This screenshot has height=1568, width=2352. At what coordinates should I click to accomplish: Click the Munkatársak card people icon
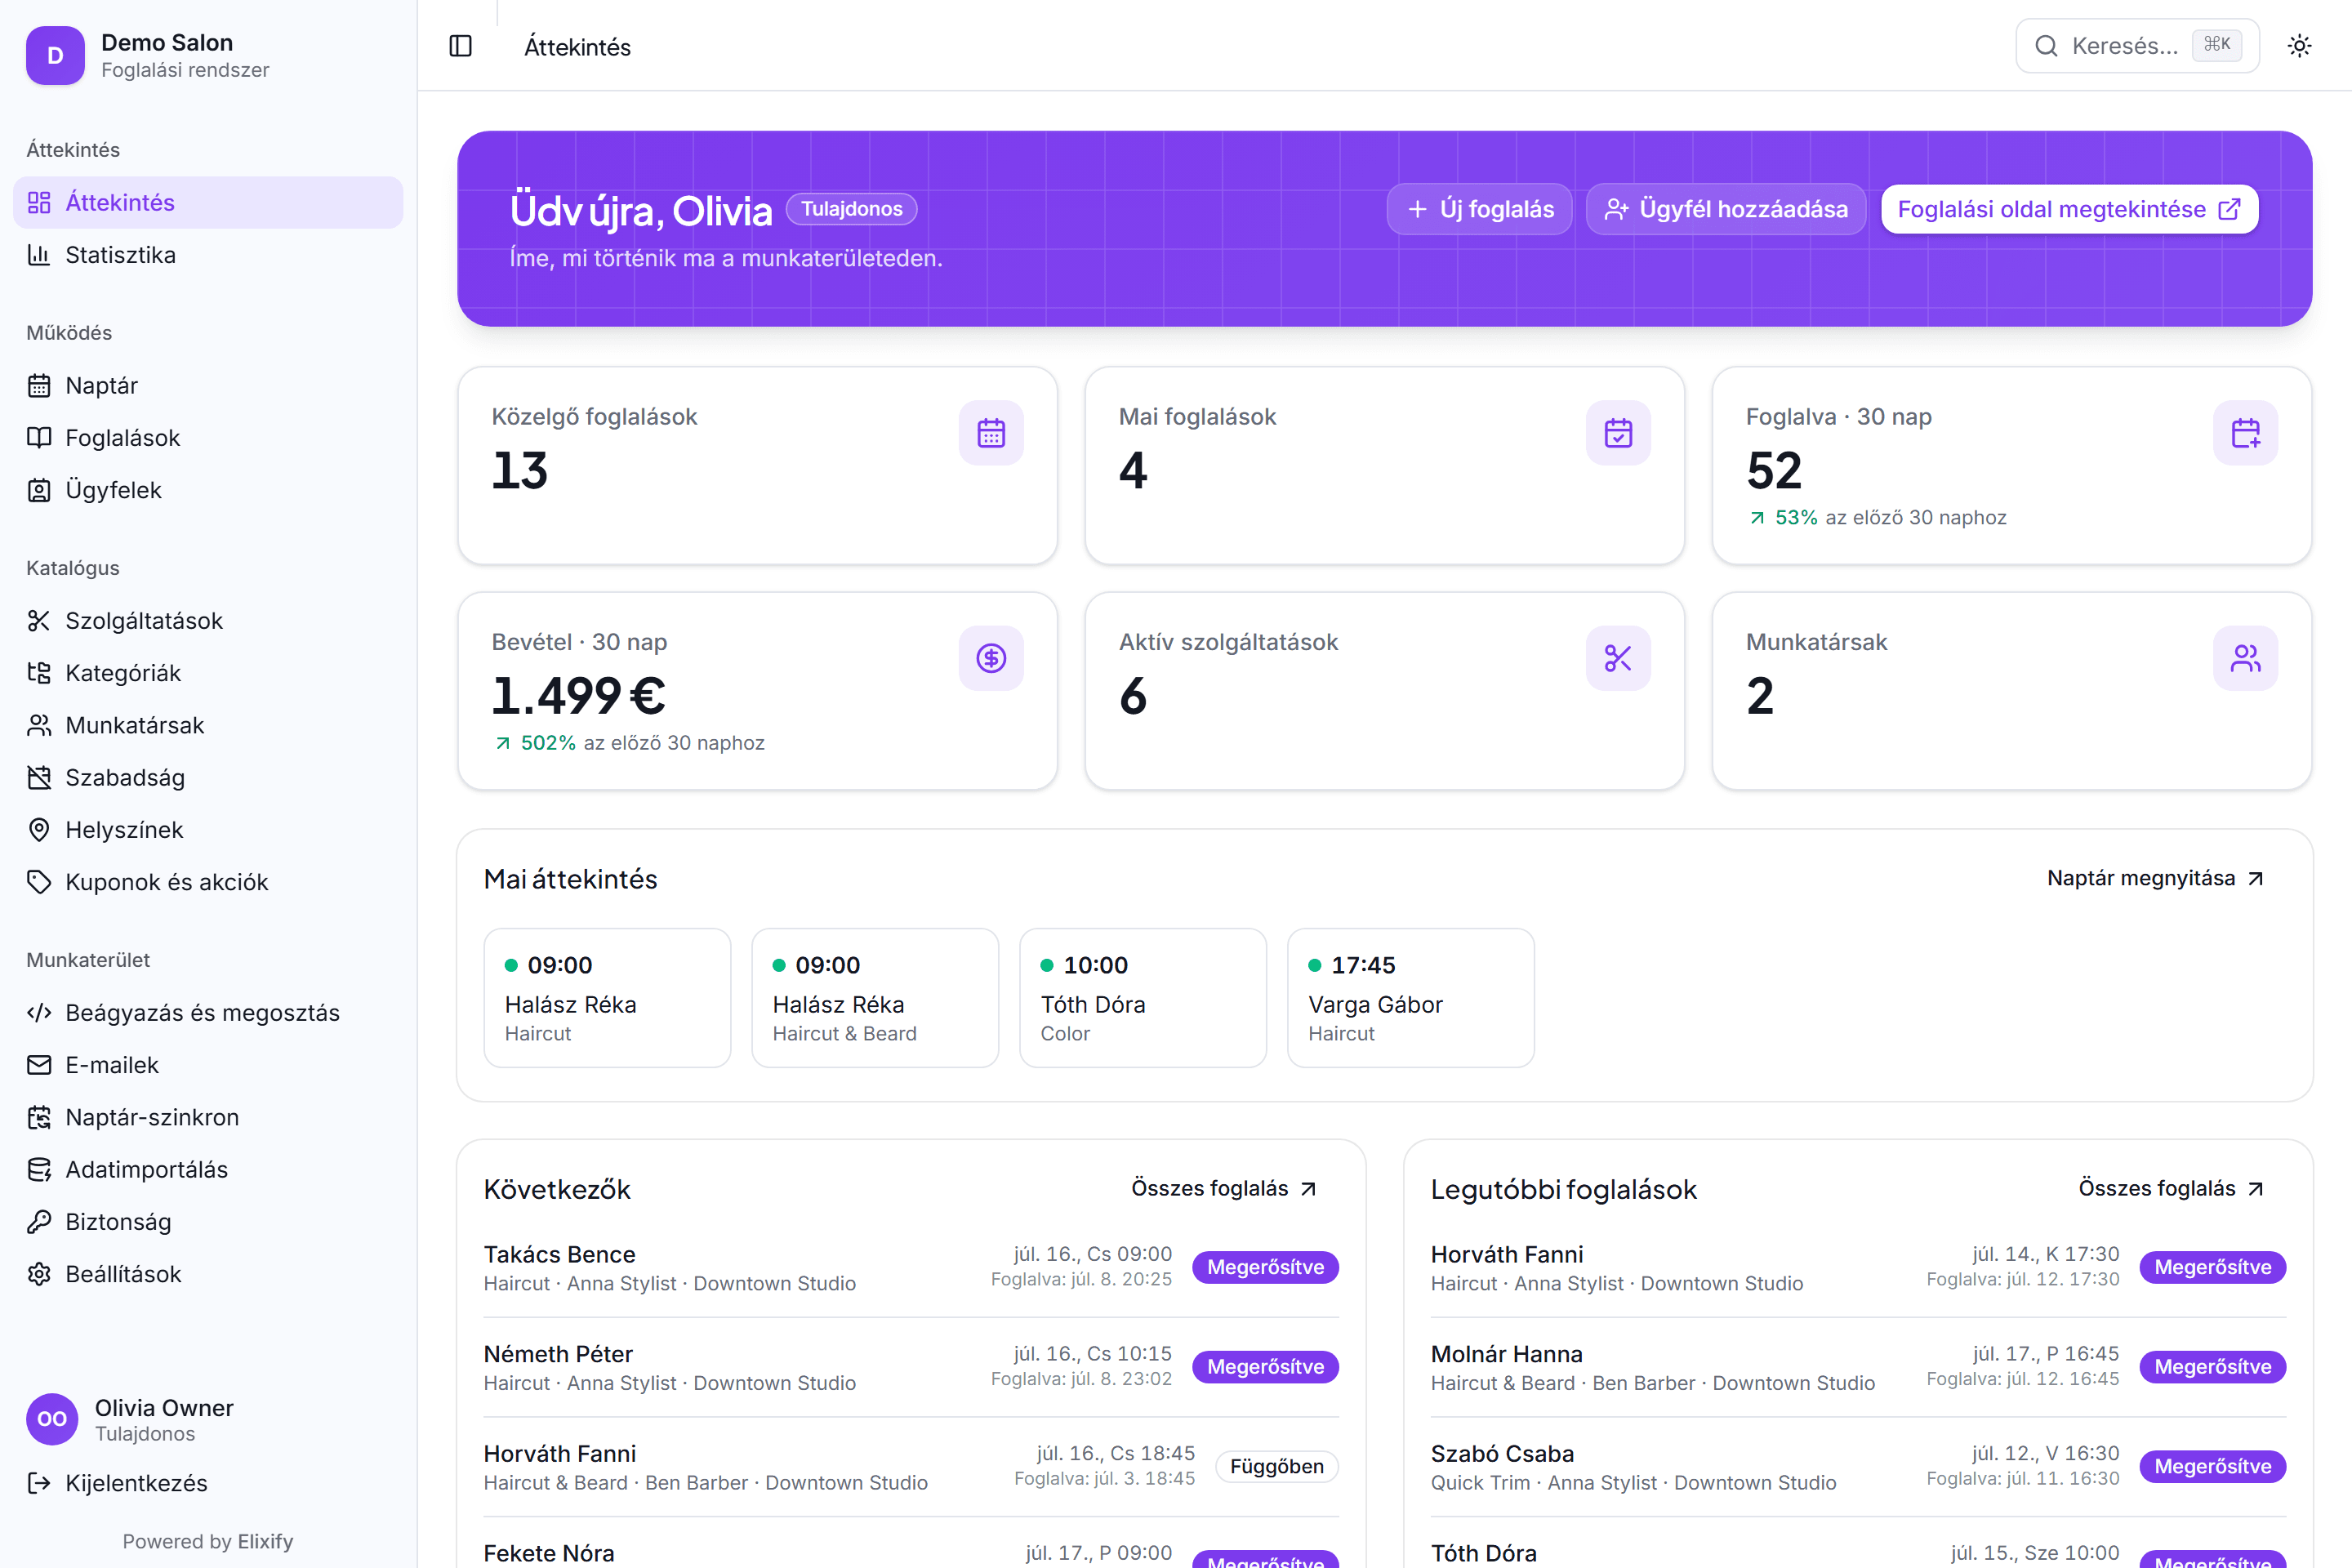click(x=2245, y=658)
